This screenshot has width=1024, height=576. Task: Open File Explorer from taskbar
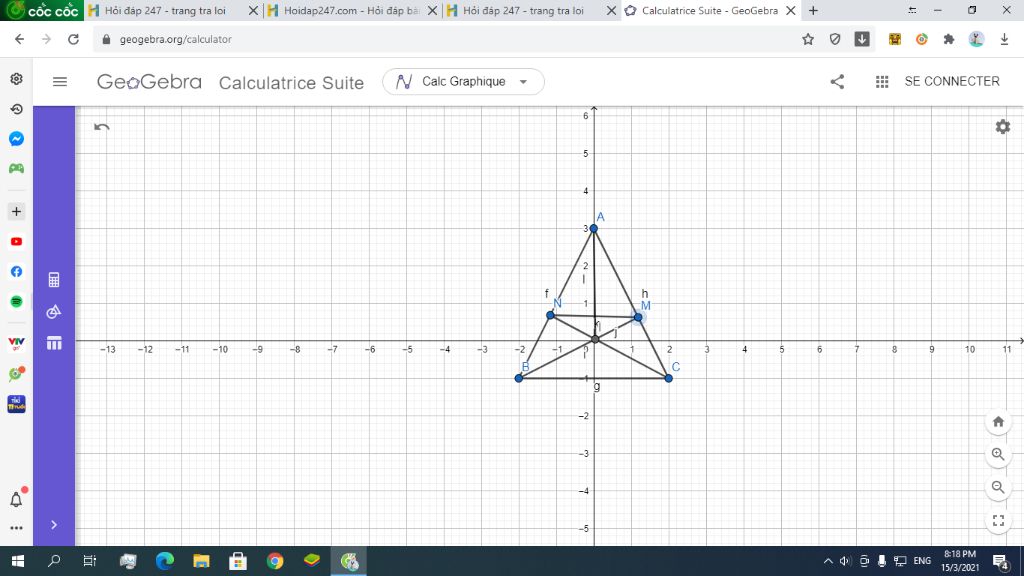point(201,561)
